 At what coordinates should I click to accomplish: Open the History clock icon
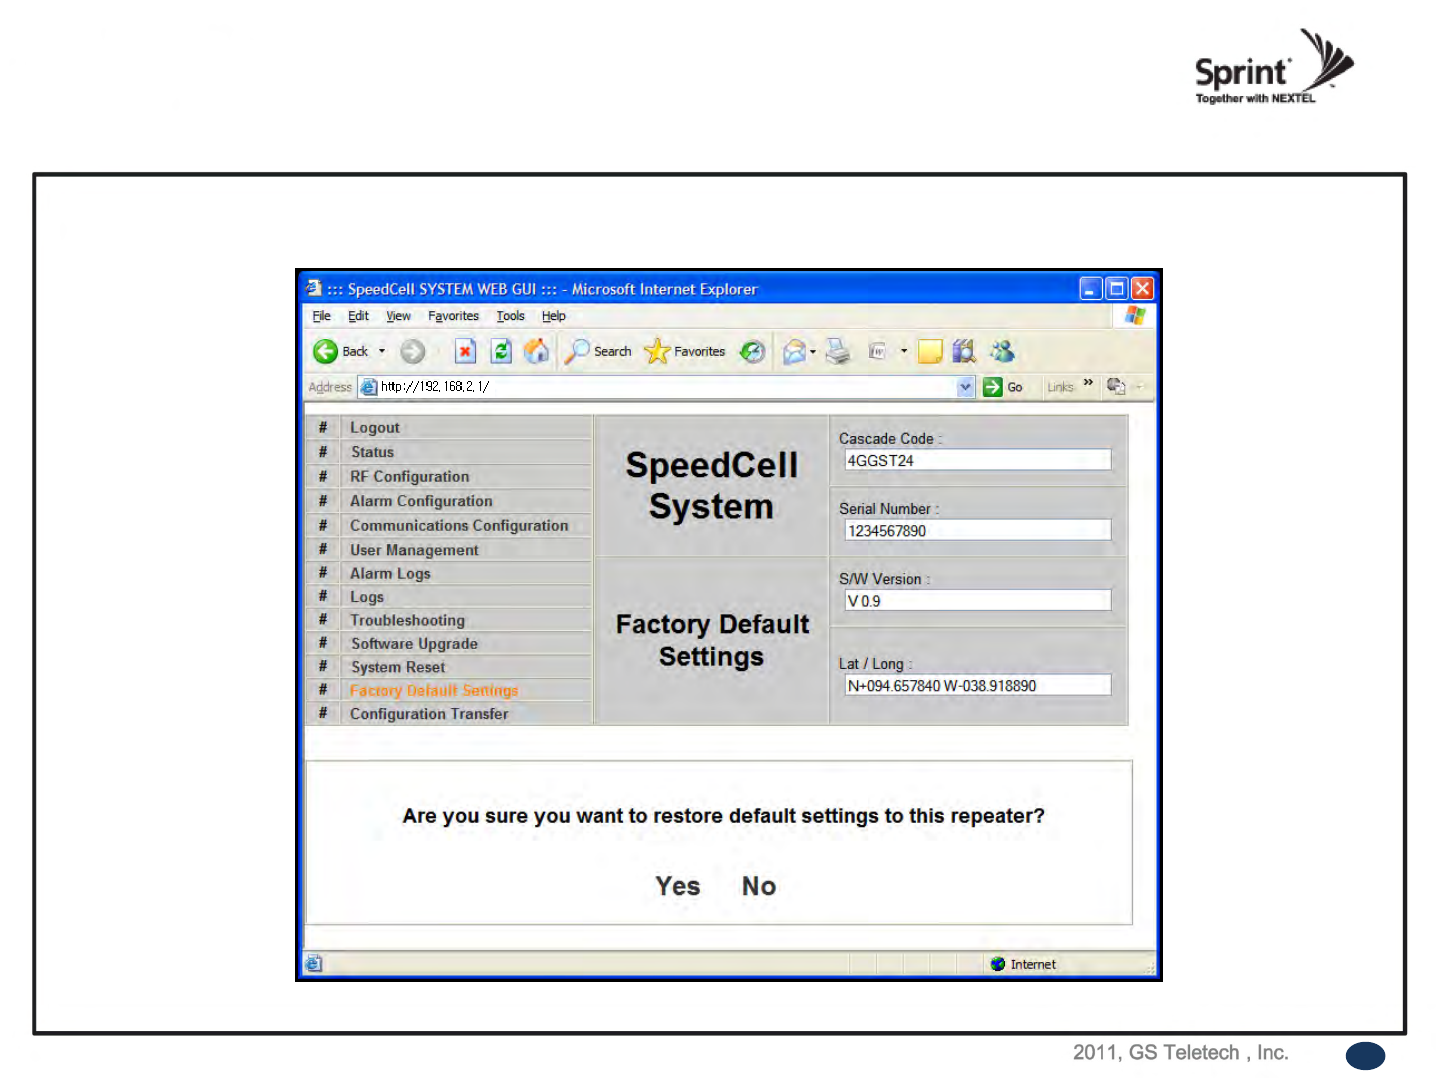[x=752, y=351]
